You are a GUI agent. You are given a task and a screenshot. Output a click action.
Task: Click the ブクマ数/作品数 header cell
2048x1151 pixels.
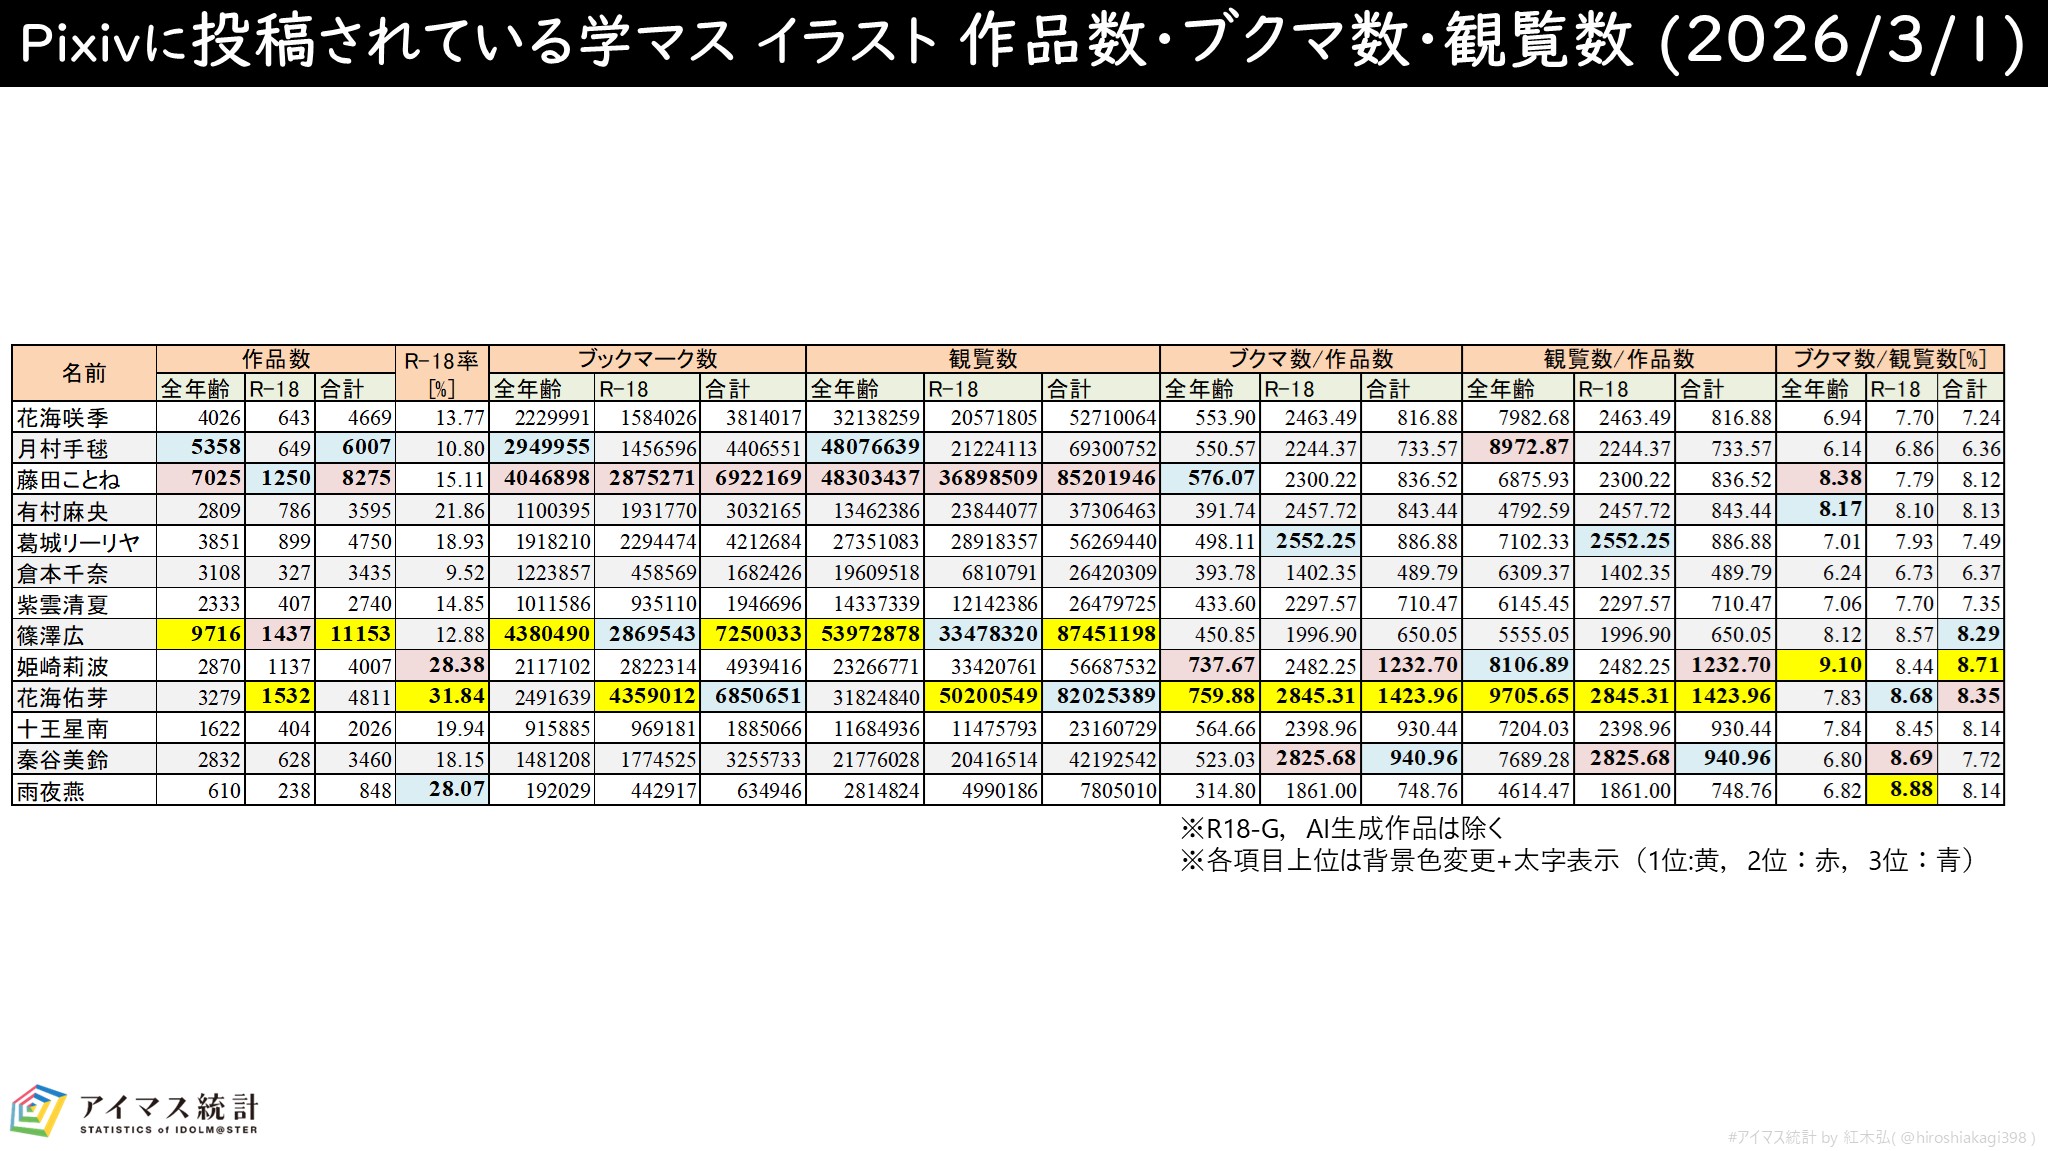[1310, 359]
